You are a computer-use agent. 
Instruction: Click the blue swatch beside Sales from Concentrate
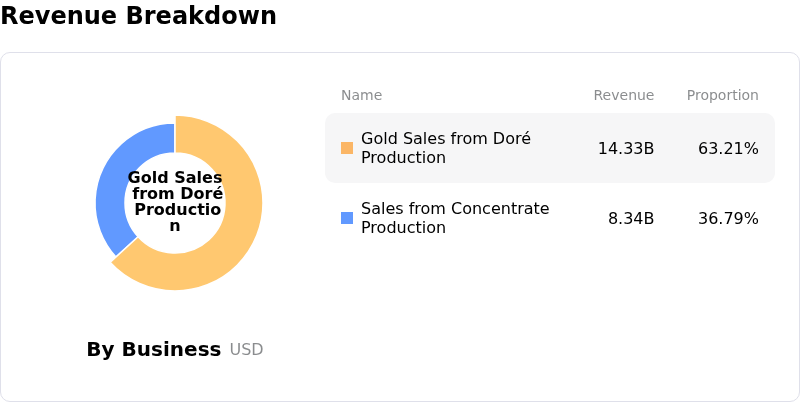(x=347, y=218)
